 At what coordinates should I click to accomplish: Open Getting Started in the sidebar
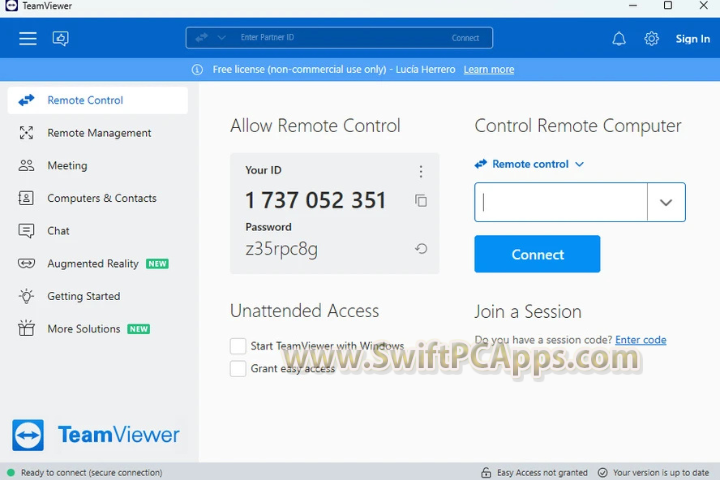tap(98, 296)
